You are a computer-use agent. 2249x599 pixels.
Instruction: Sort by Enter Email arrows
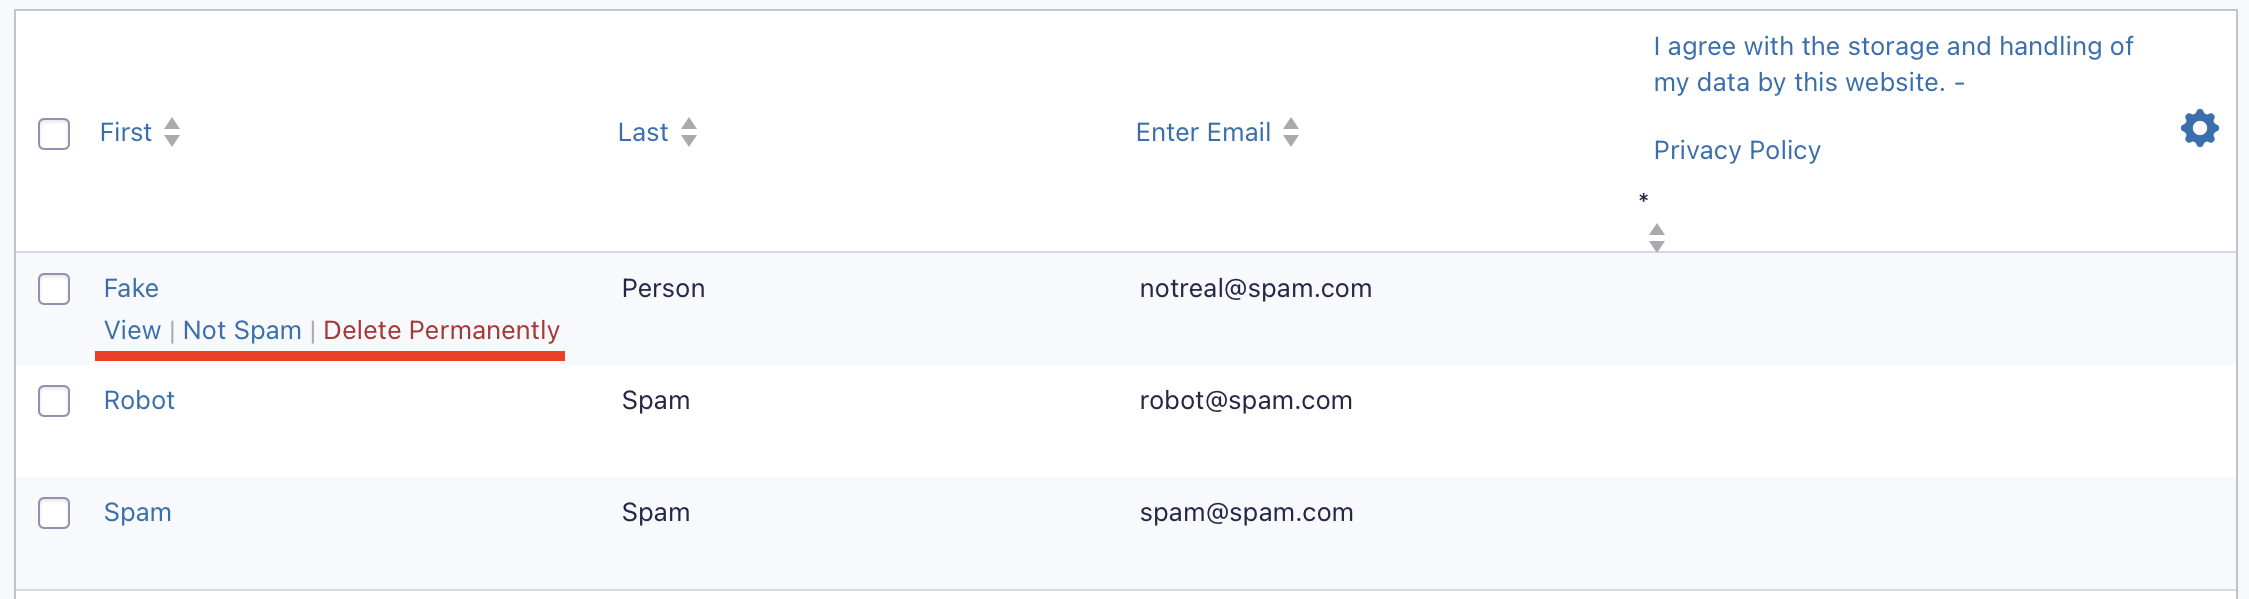pyautogui.click(x=1291, y=132)
